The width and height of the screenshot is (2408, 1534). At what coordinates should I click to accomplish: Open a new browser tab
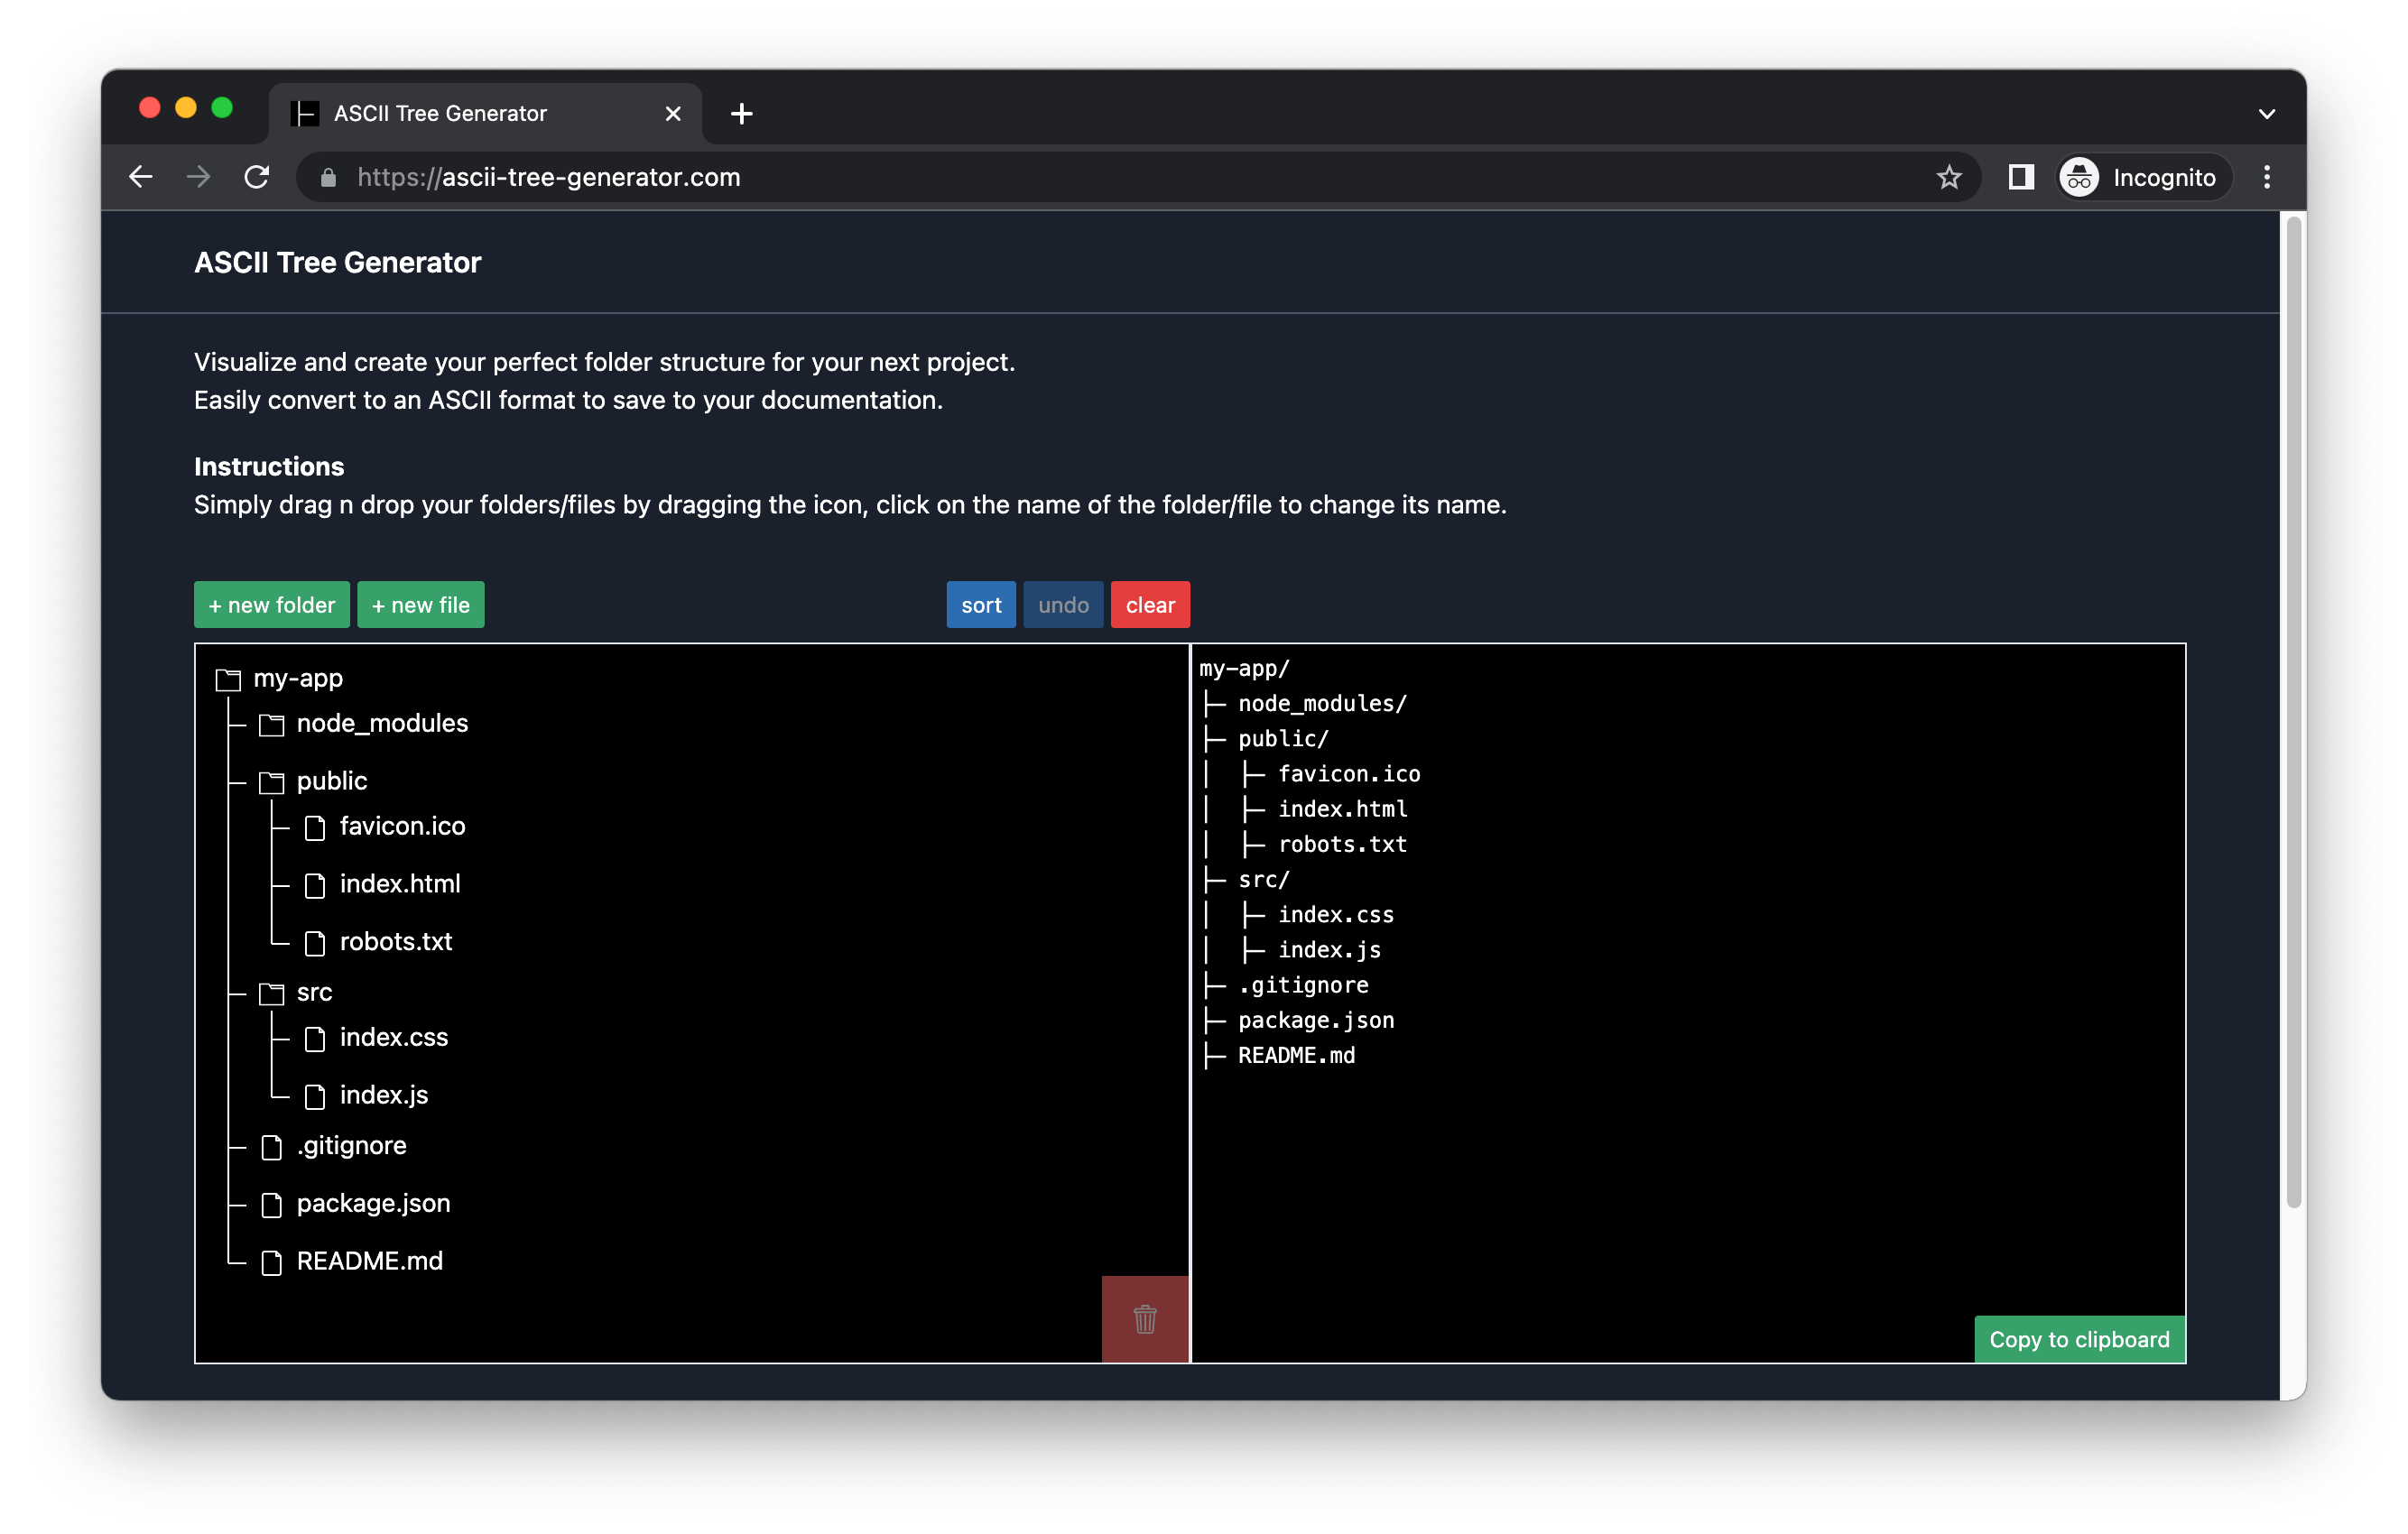741,114
